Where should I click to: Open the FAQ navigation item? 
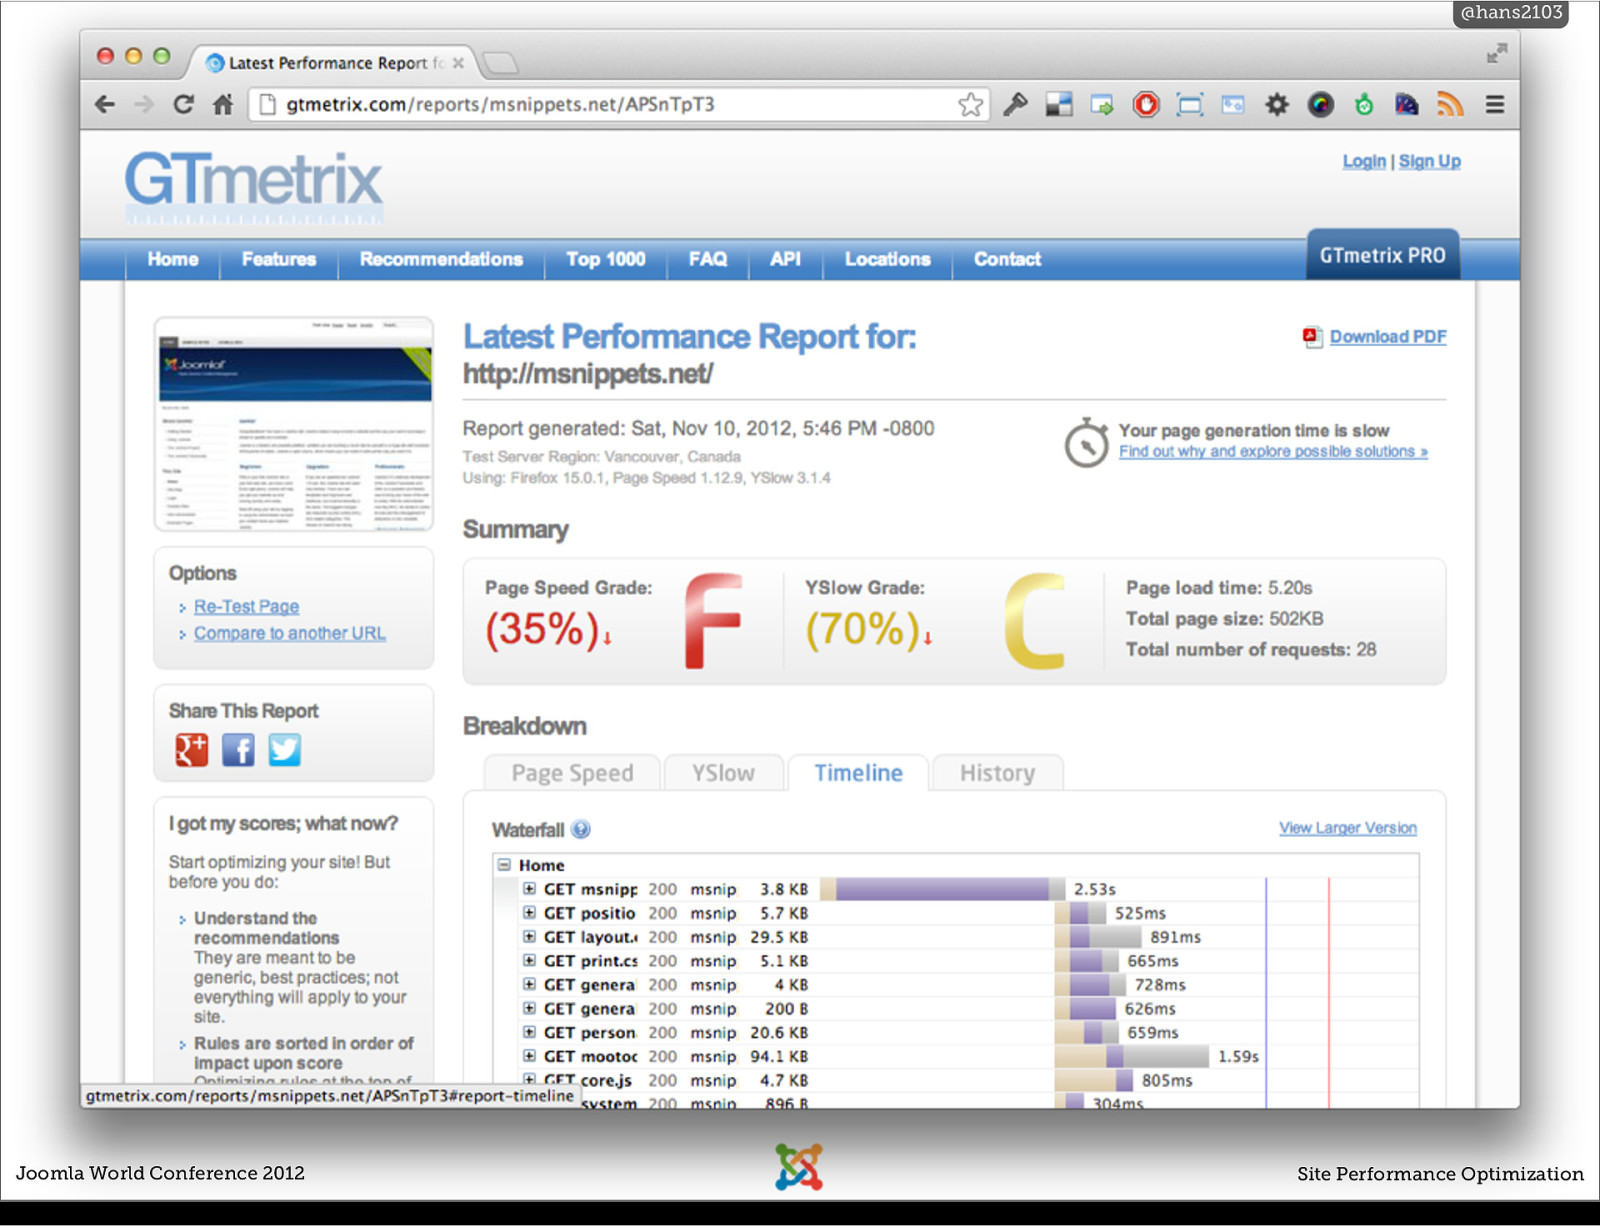(x=708, y=259)
